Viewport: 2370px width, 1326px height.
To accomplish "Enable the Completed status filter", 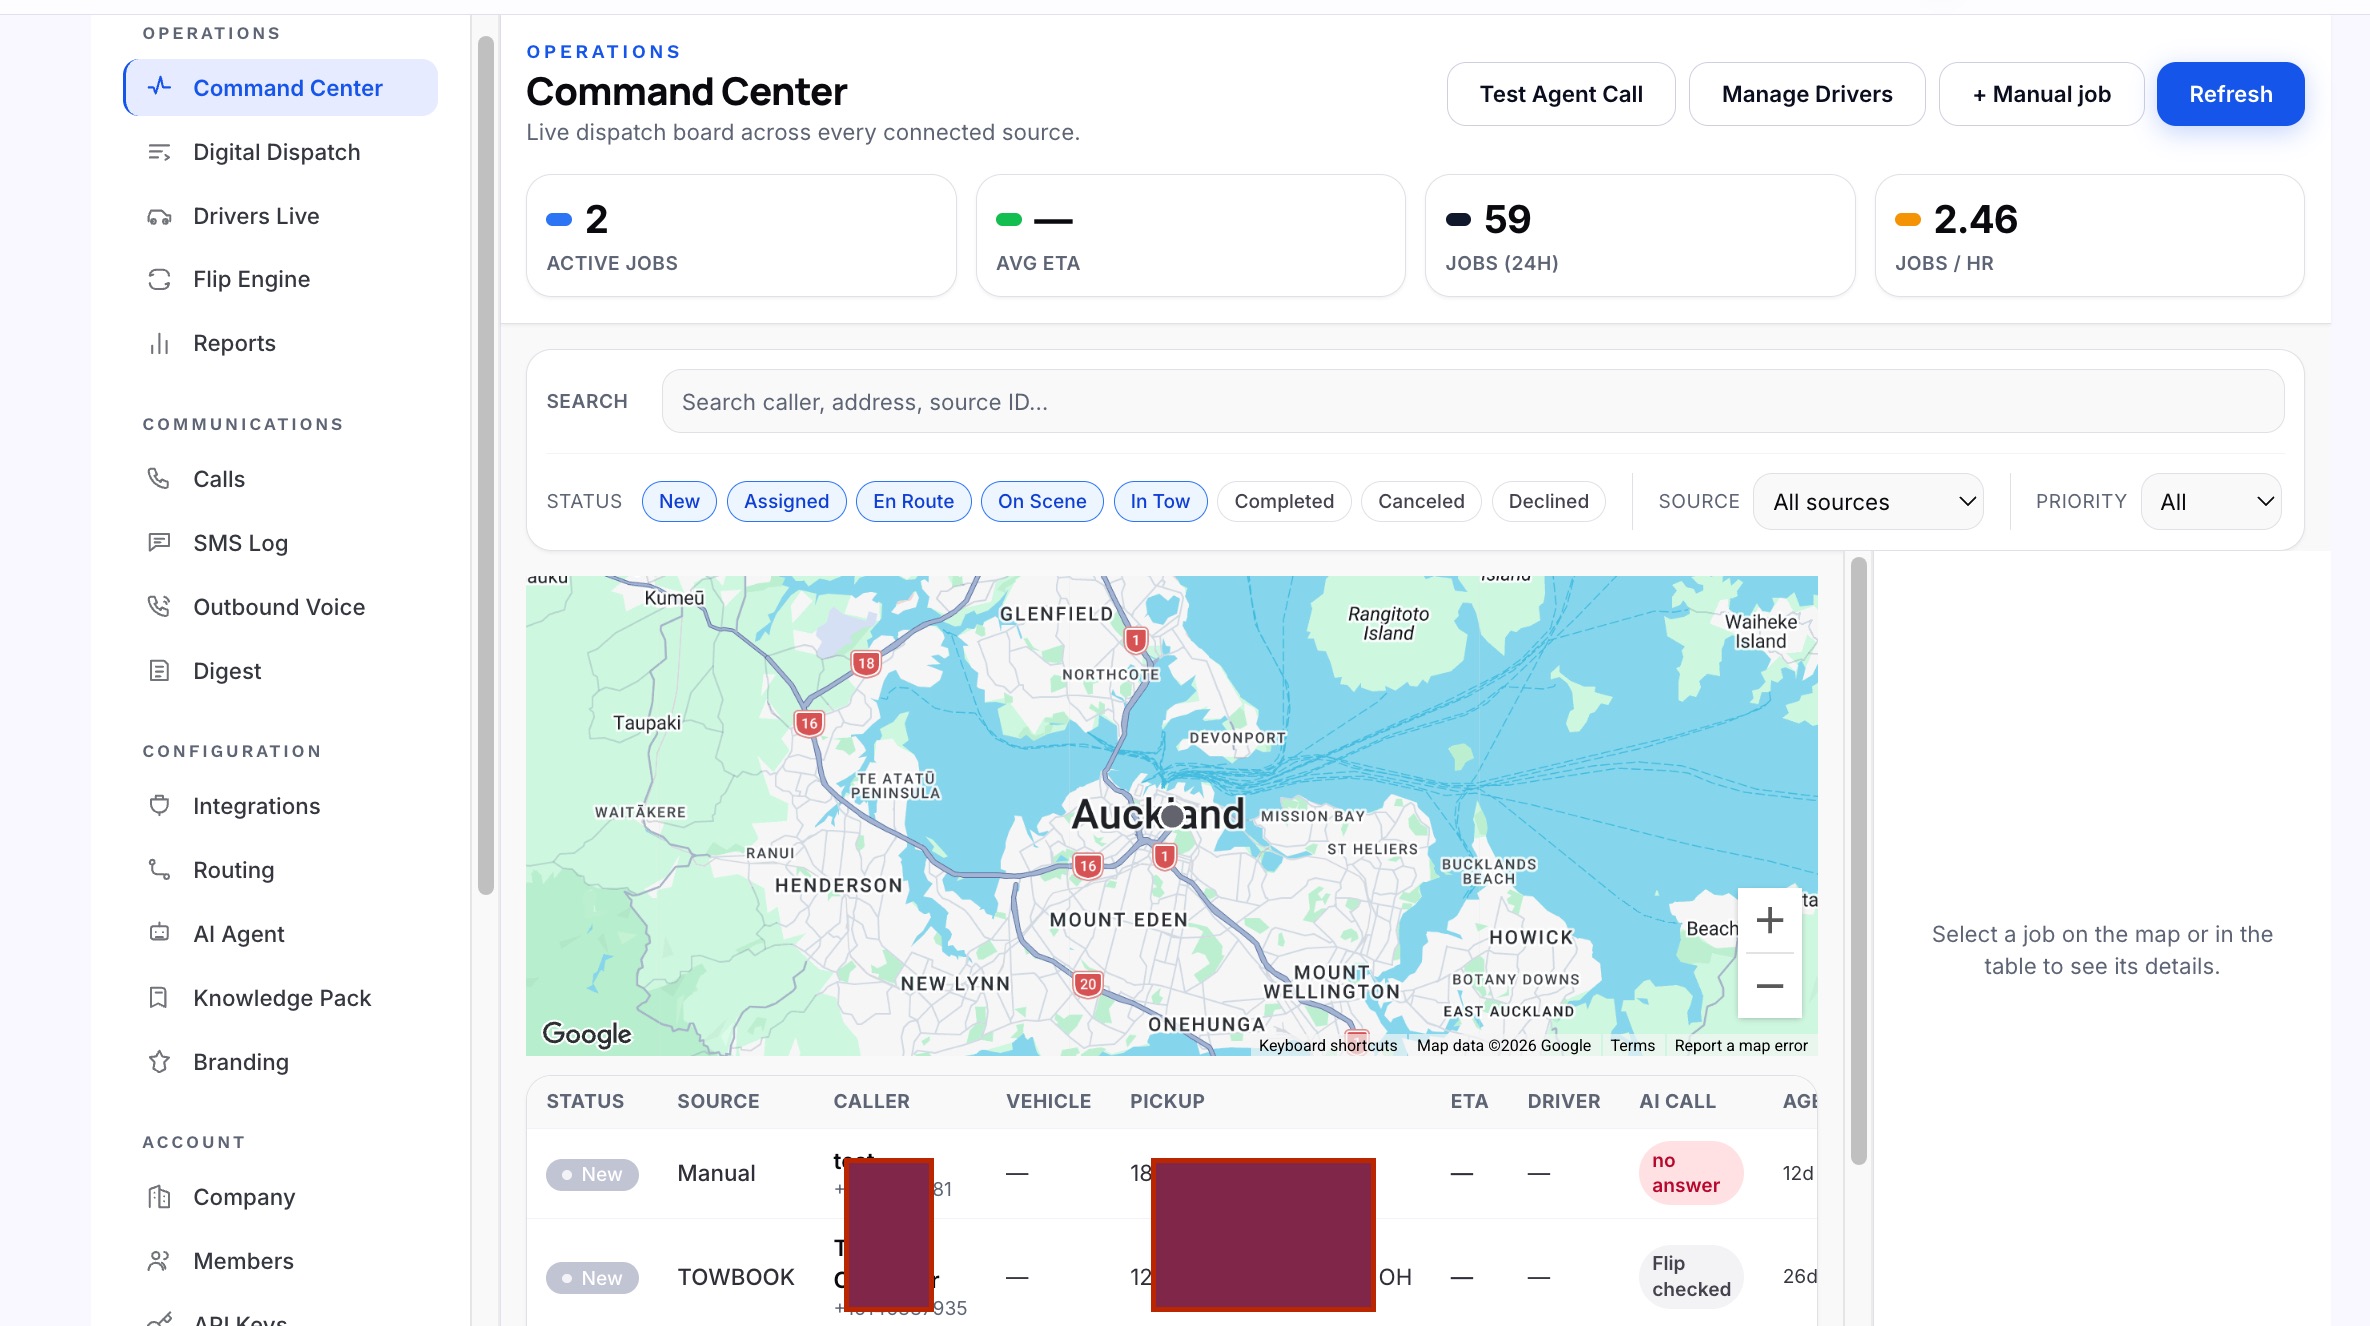I will click(x=1284, y=501).
